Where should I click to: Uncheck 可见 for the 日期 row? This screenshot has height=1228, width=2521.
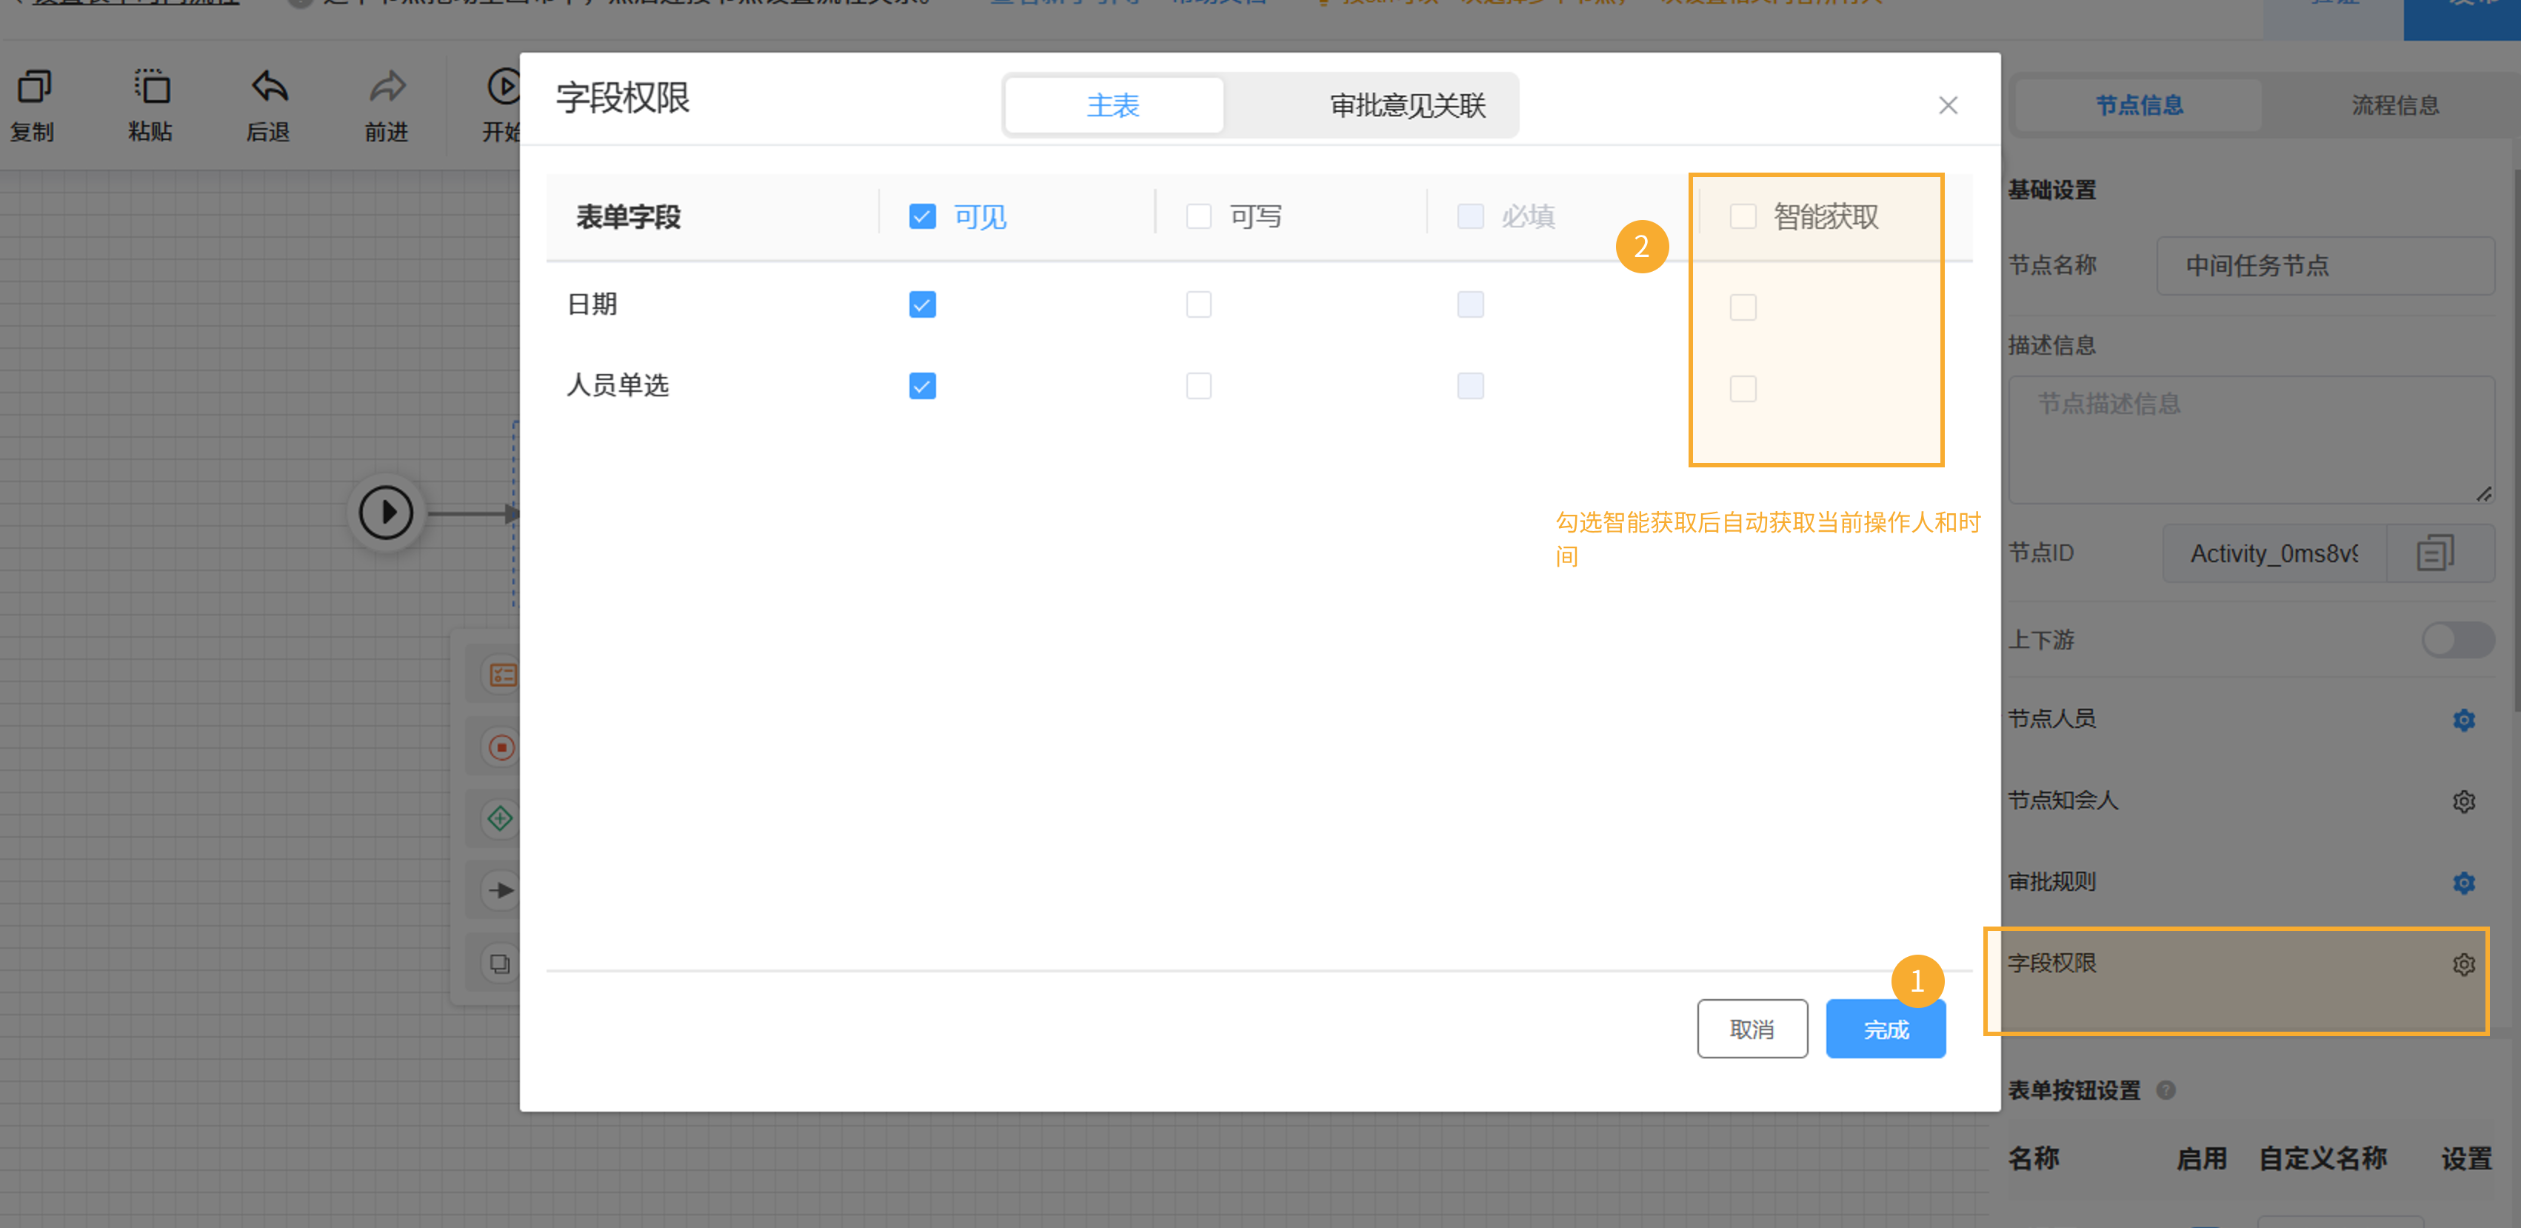click(922, 304)
